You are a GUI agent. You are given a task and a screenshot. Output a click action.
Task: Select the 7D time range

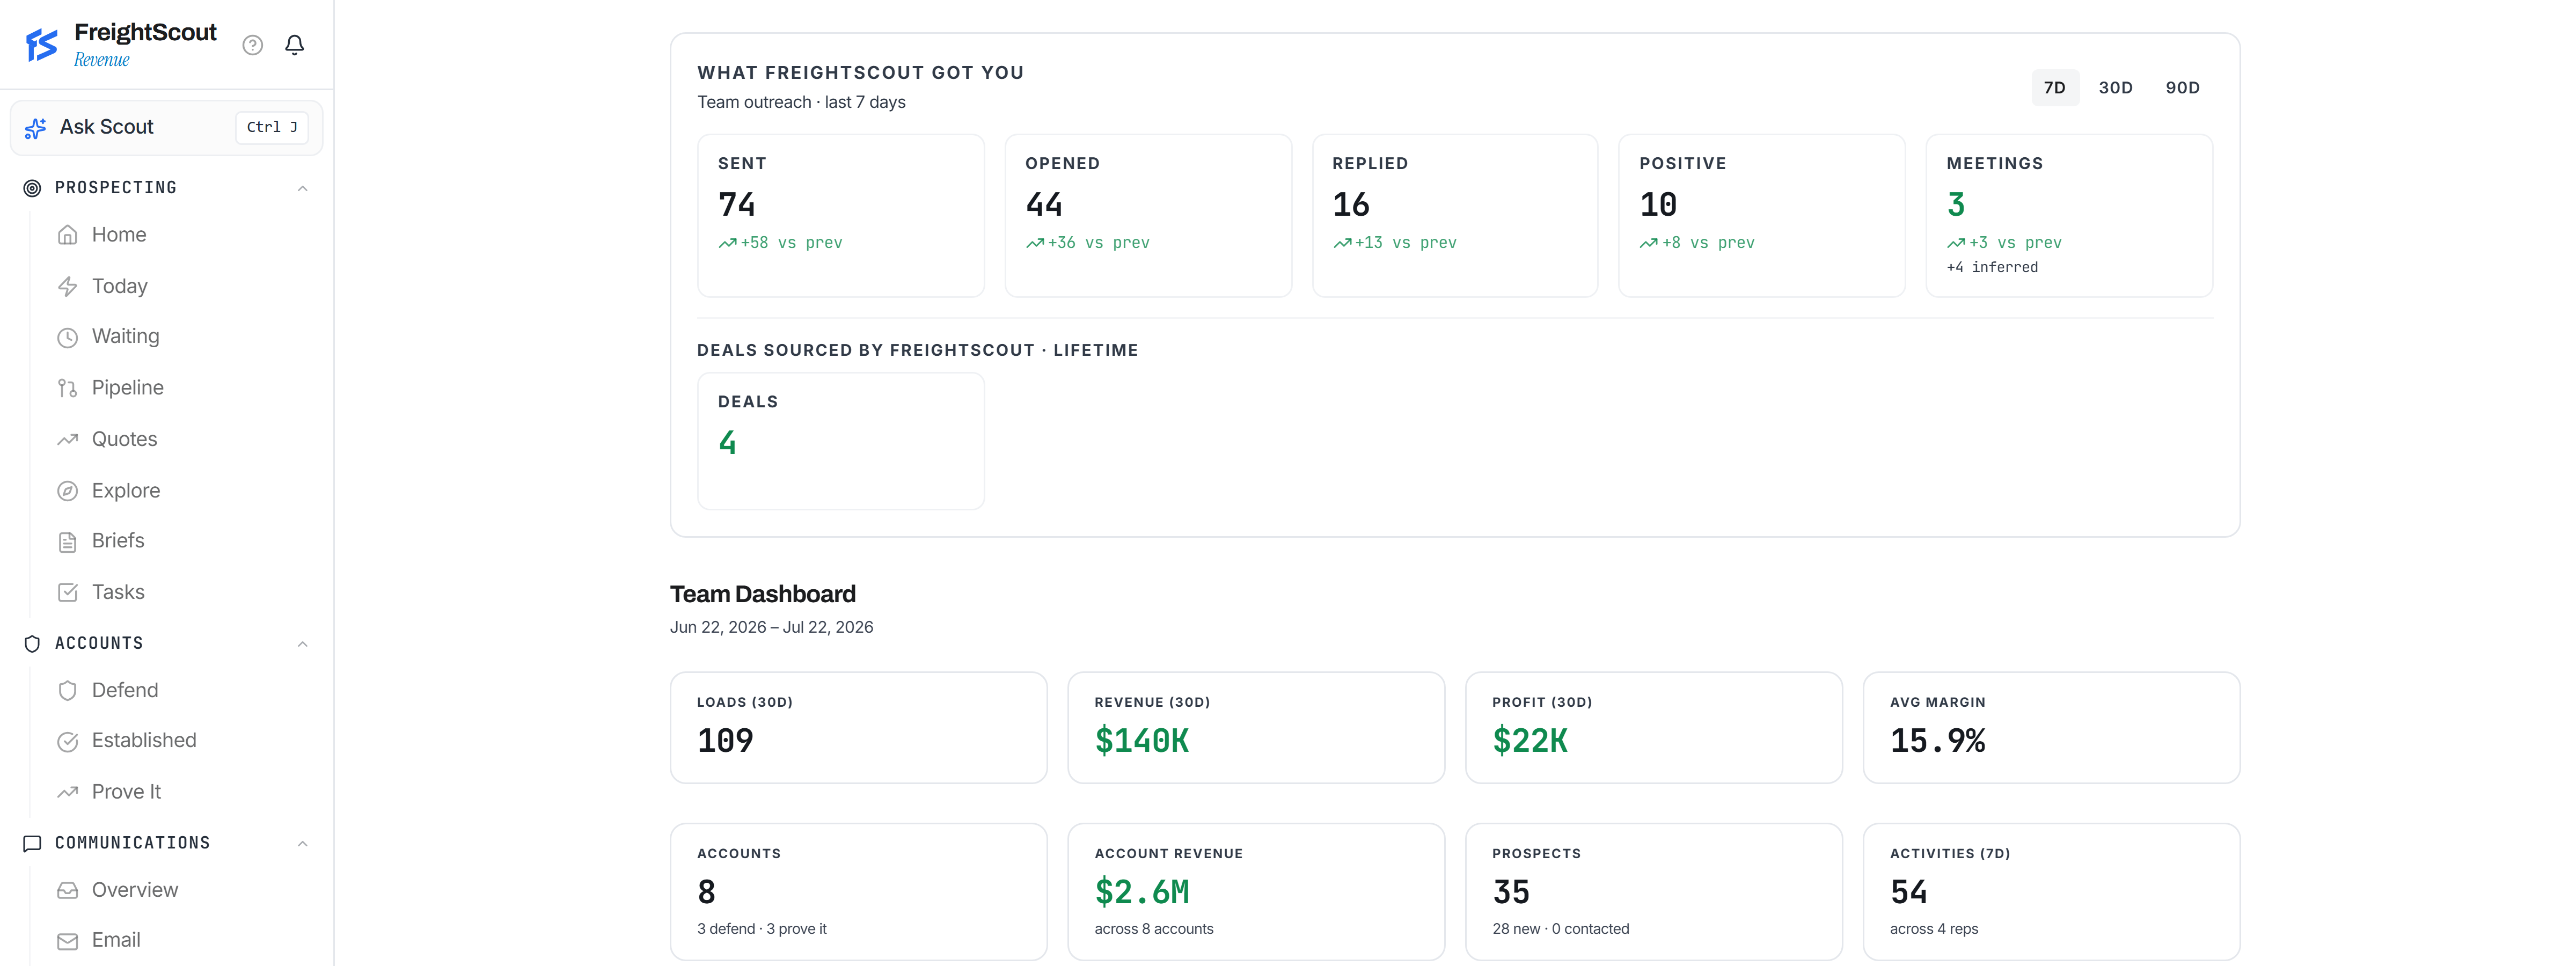pos(2054,88)
